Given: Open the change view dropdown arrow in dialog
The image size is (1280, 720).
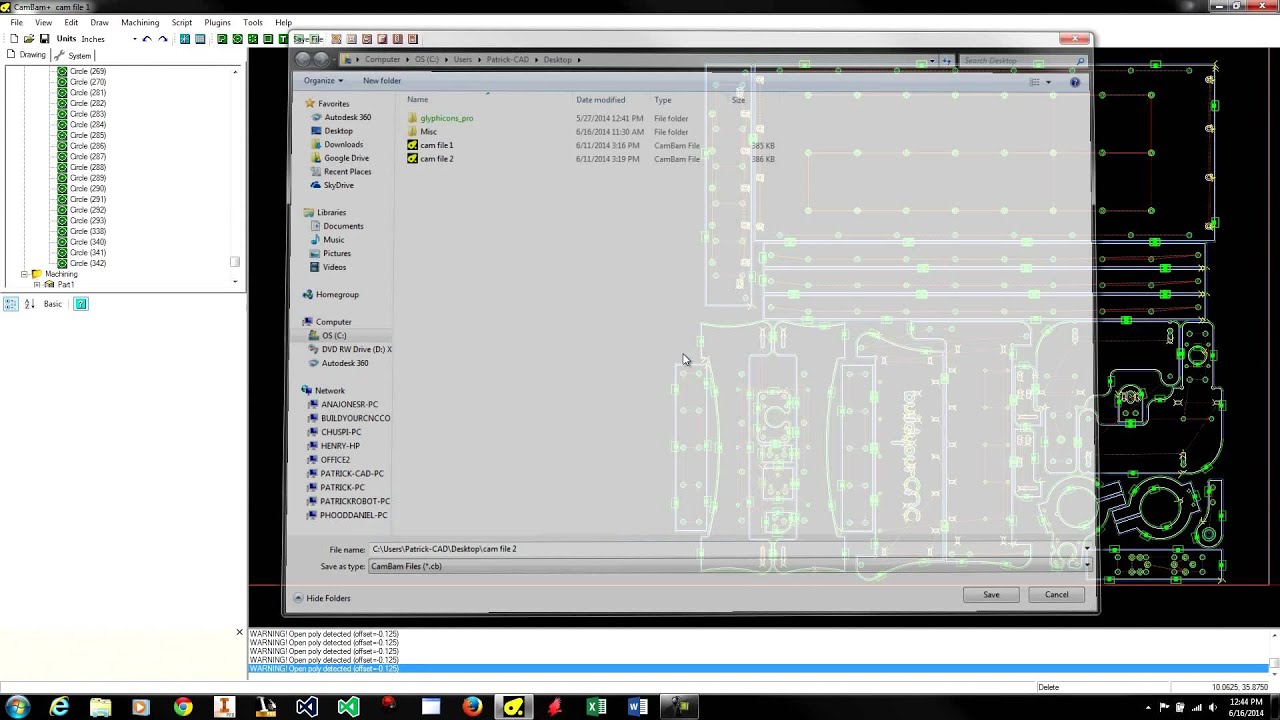Looking at the screenshot, I should 1048,82.
